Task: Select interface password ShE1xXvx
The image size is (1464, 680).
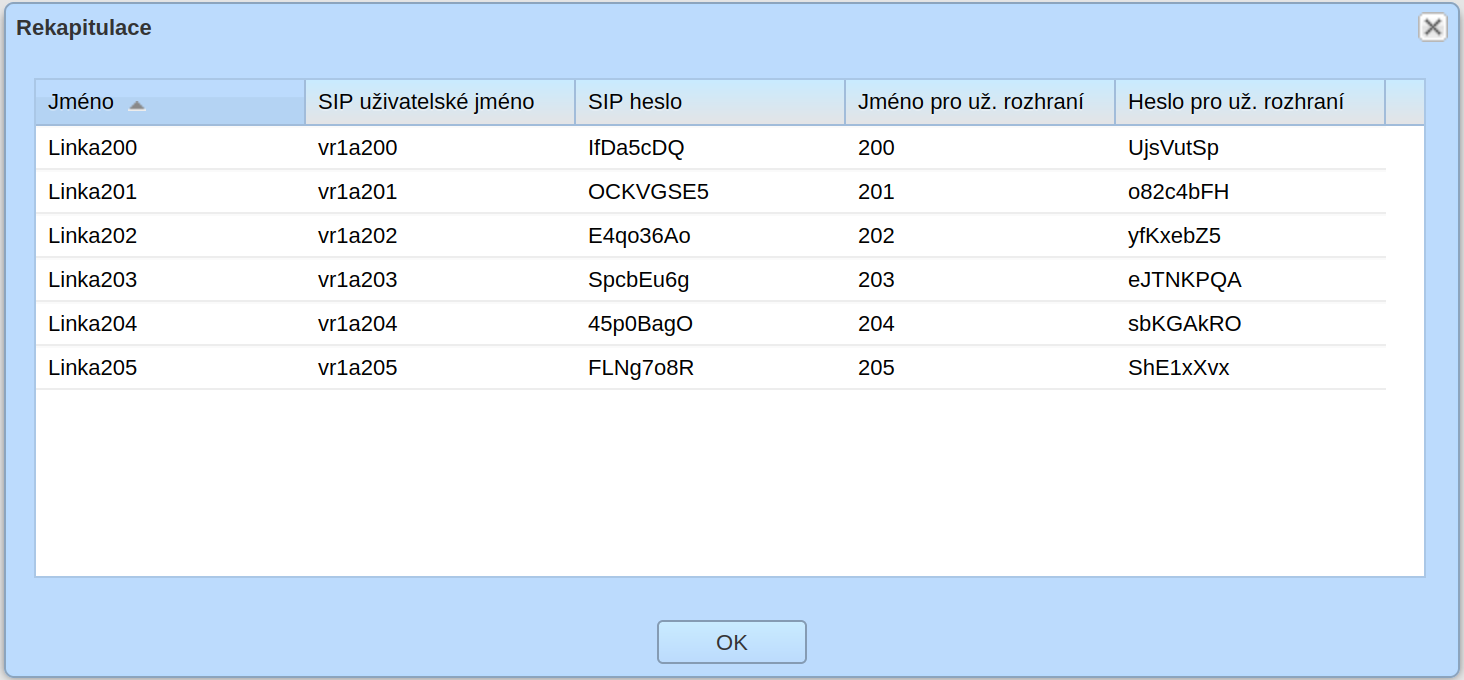Action: [1179, 368]
